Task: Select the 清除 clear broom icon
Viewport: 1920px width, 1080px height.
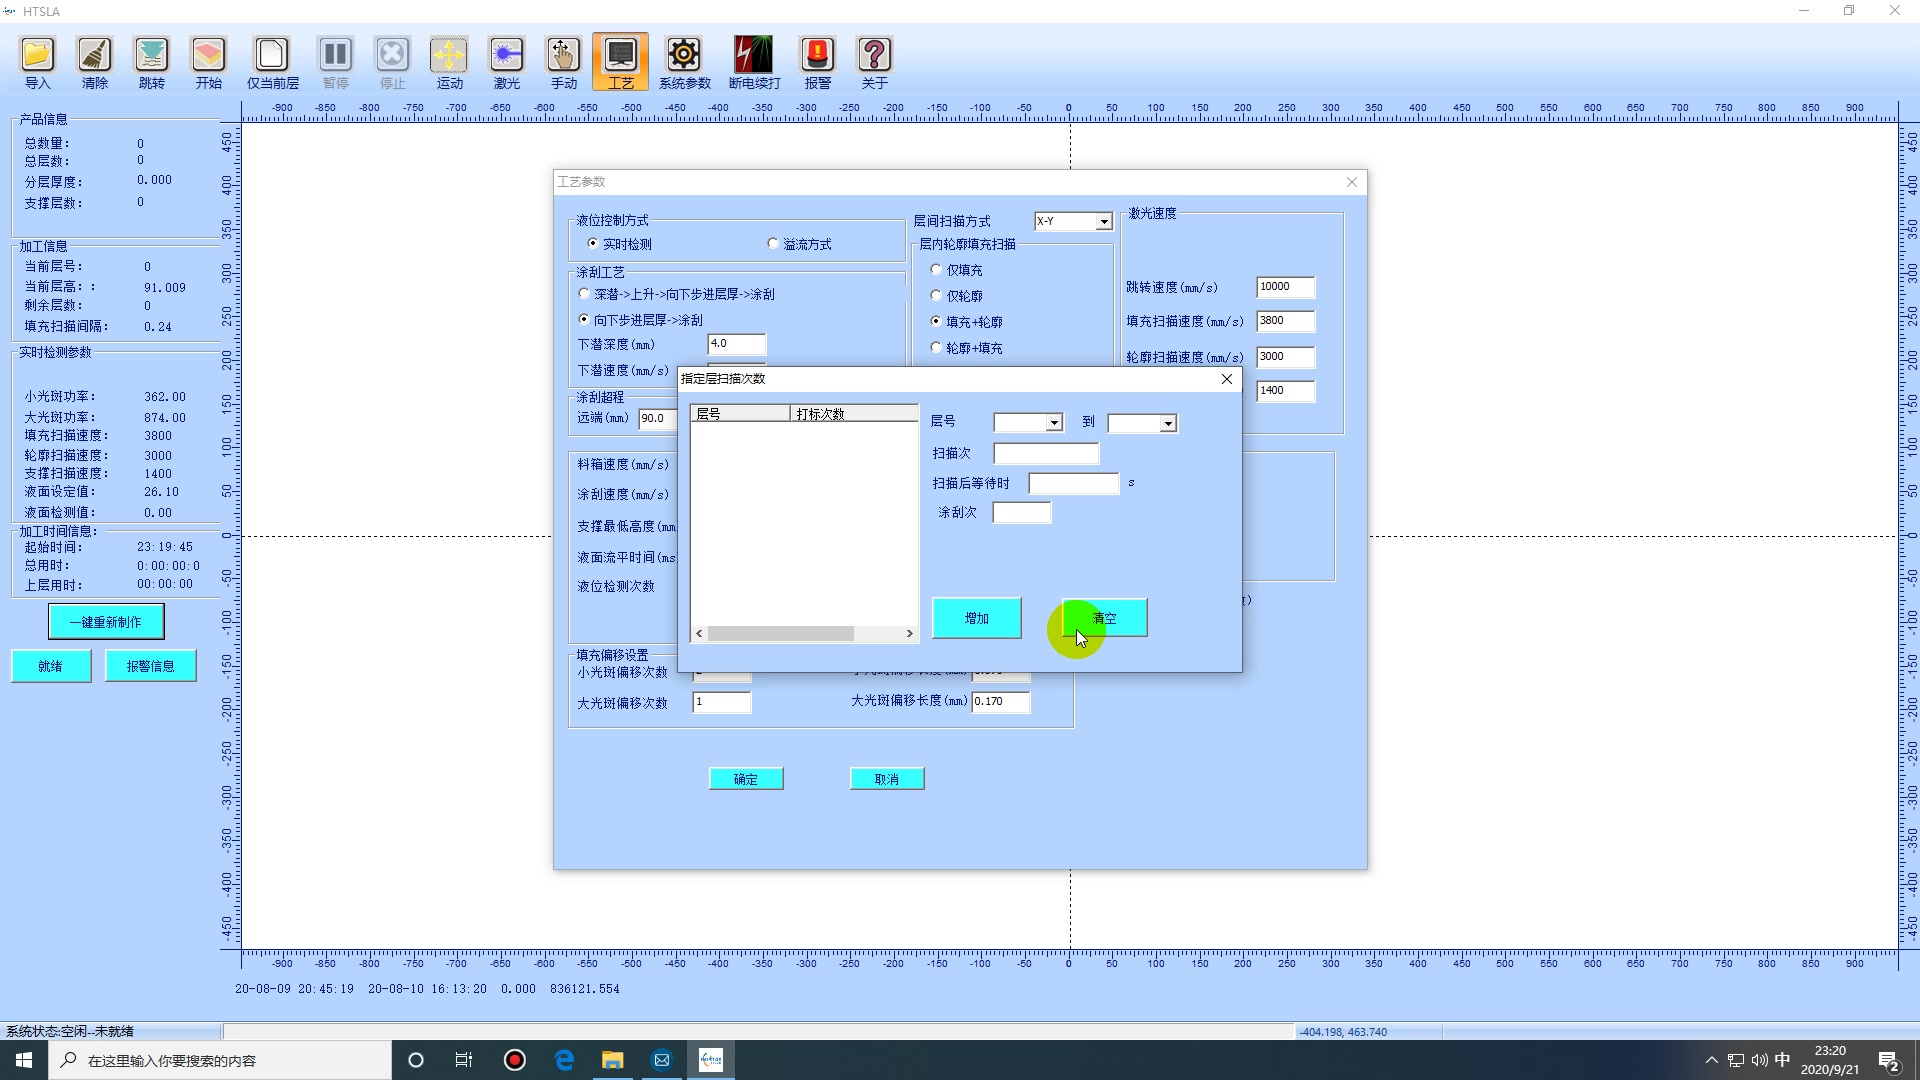Action: (x=94, y=62)
